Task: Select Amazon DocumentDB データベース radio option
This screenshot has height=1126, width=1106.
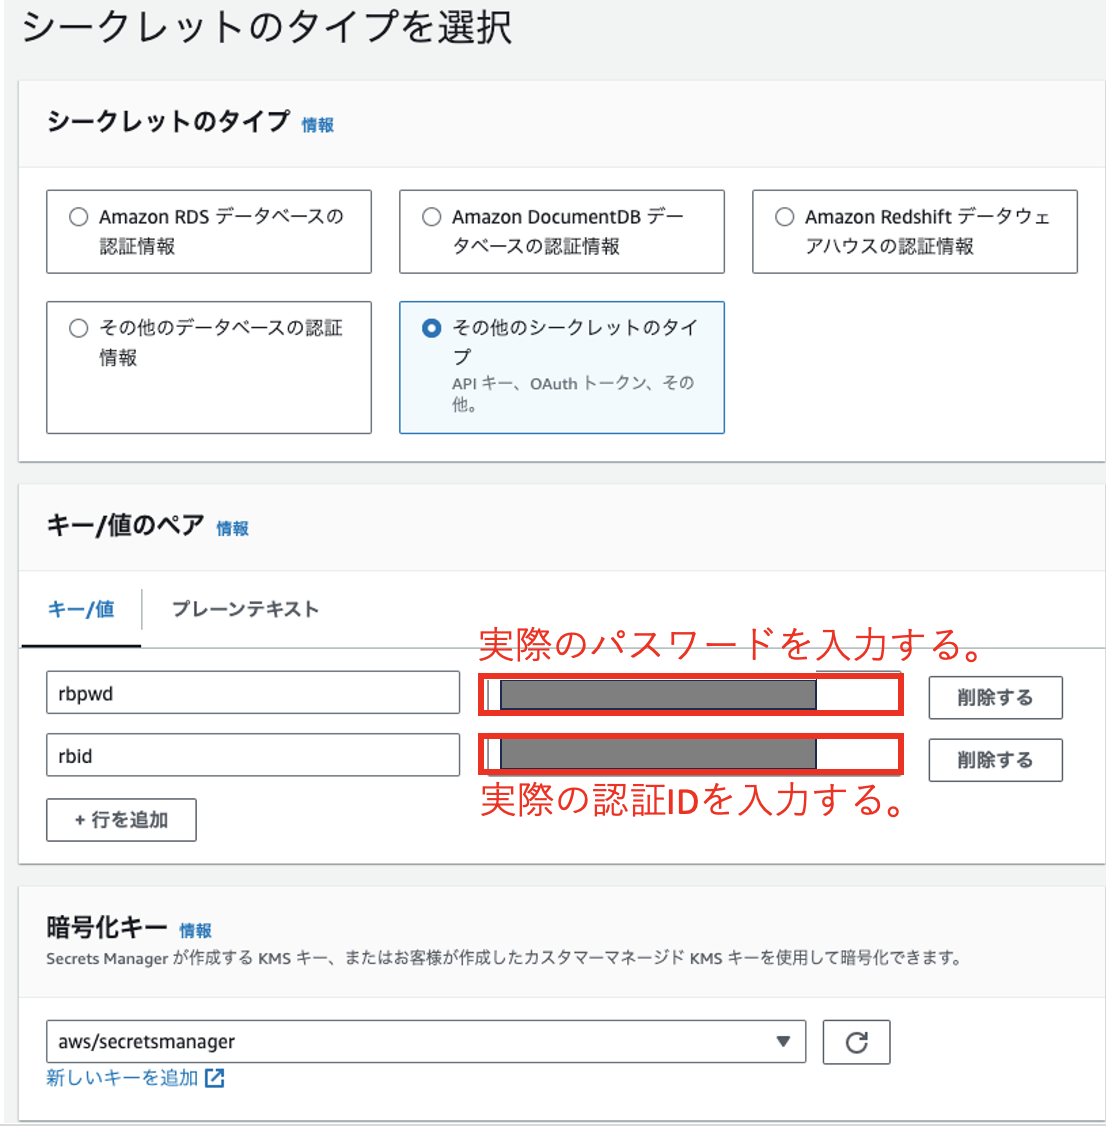Action: 432,217
